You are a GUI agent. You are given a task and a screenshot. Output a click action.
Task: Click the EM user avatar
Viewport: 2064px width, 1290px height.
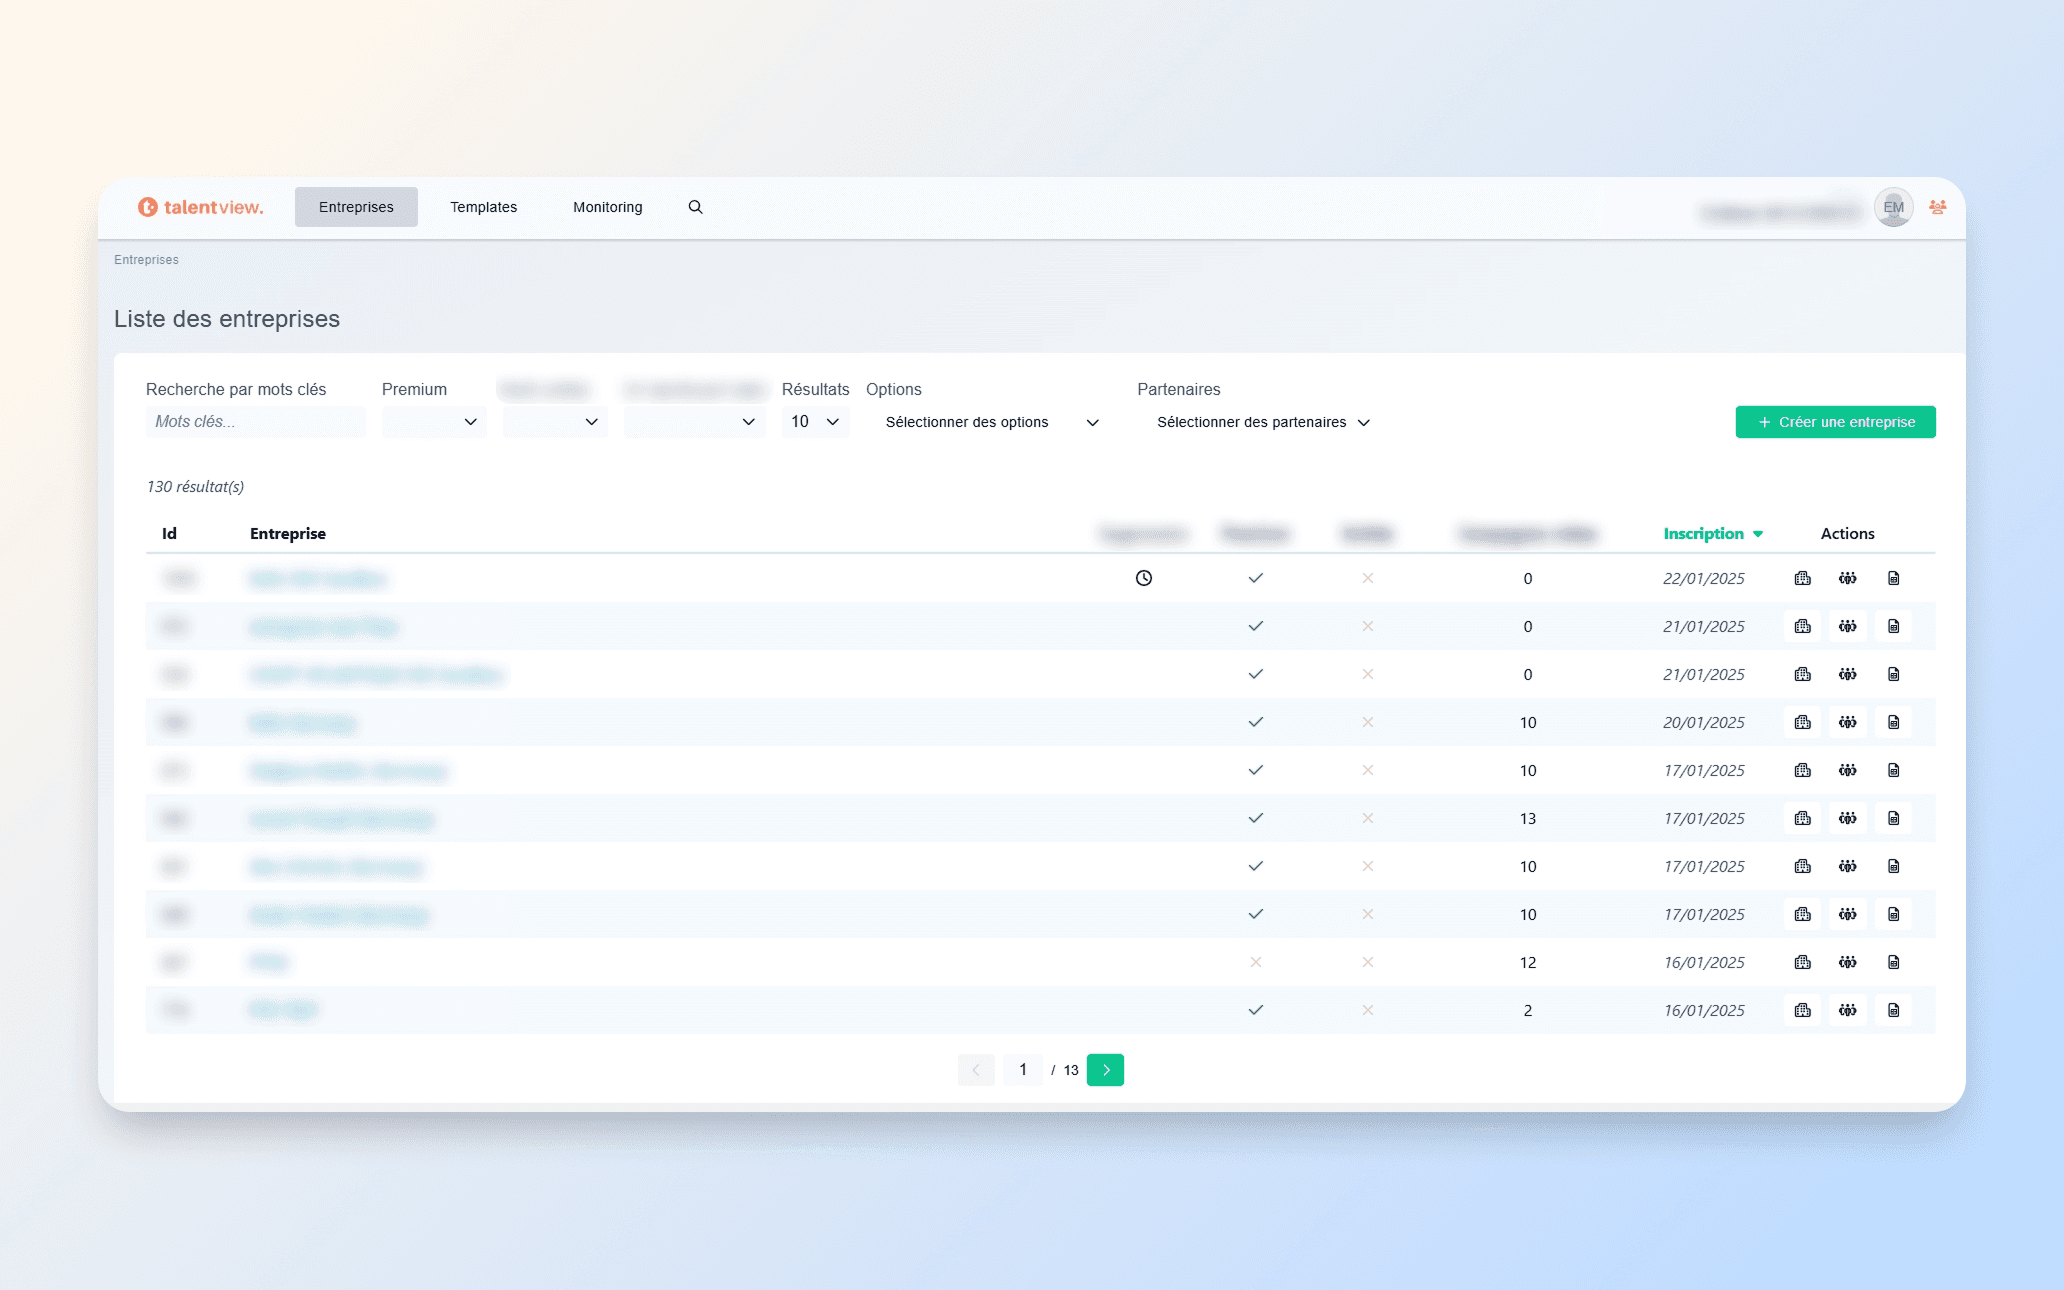[1893, 207]
